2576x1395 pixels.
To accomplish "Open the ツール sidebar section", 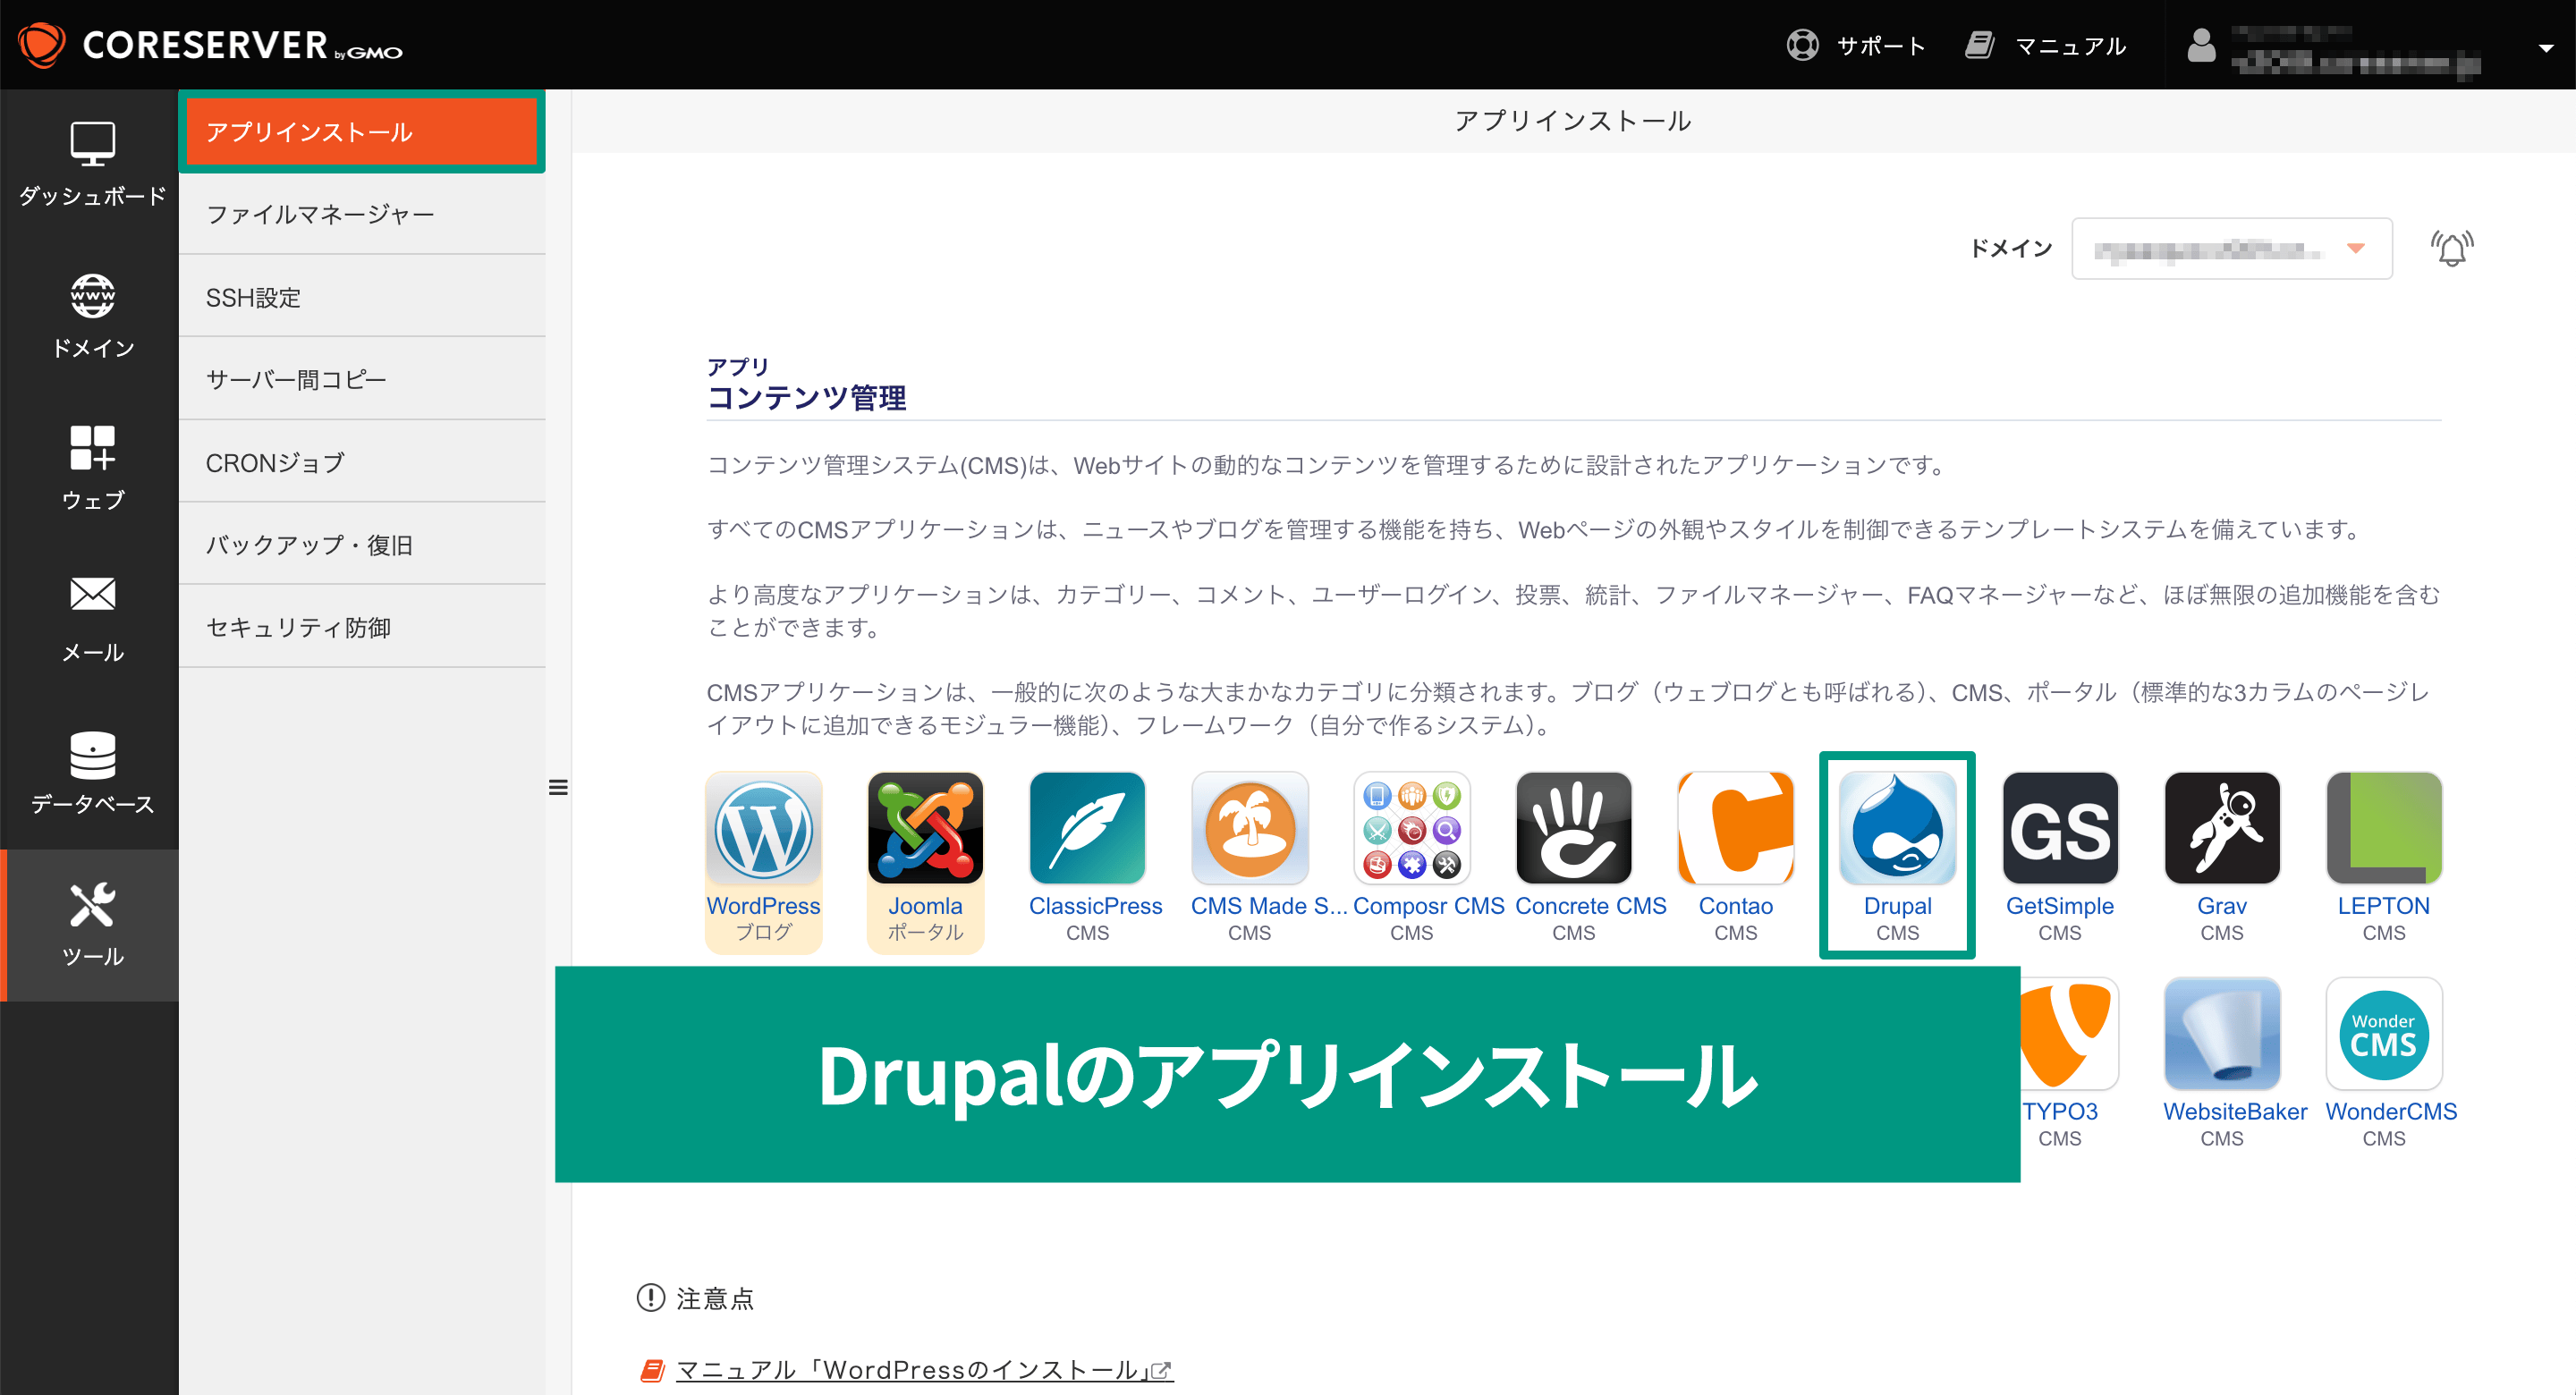I will pyautogui.click(x=92, y=925).
